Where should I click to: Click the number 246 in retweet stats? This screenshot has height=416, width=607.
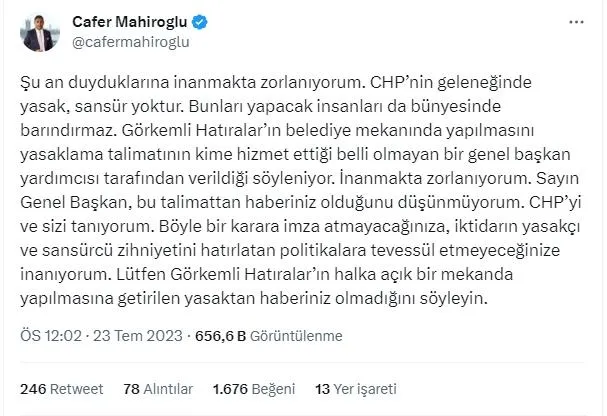[32, 388]
